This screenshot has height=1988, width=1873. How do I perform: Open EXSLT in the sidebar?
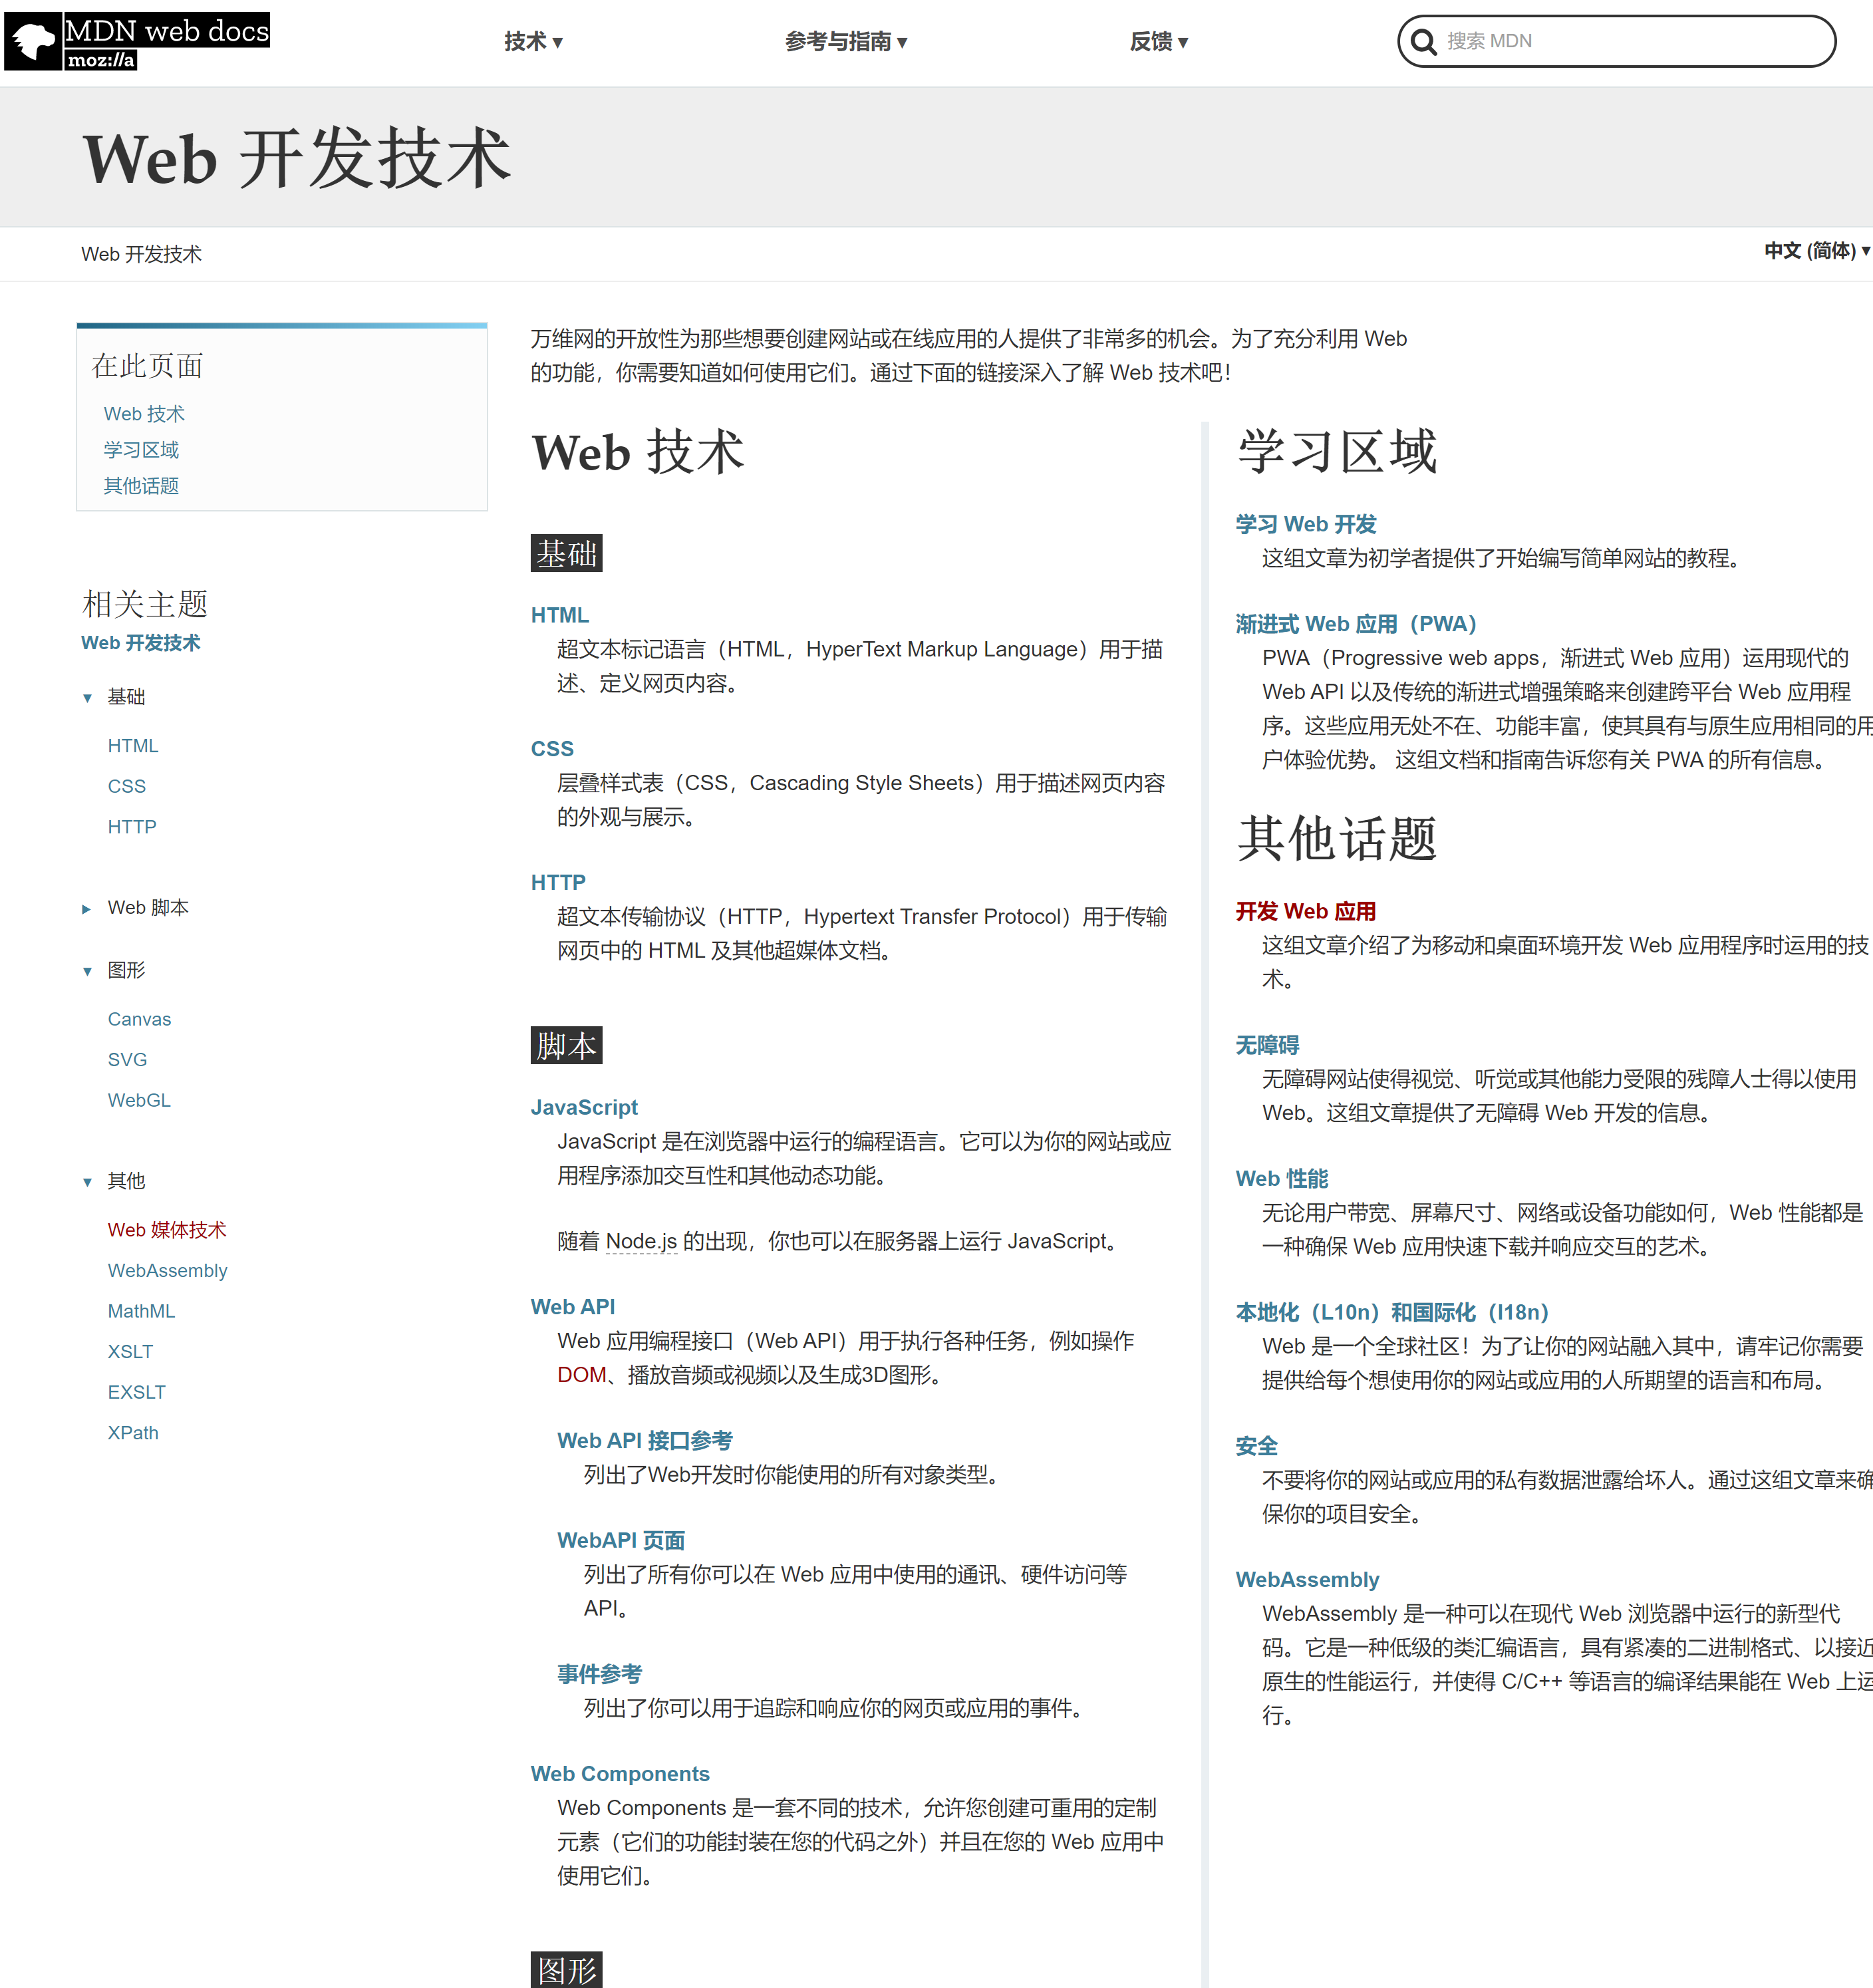click(136, 1392)
